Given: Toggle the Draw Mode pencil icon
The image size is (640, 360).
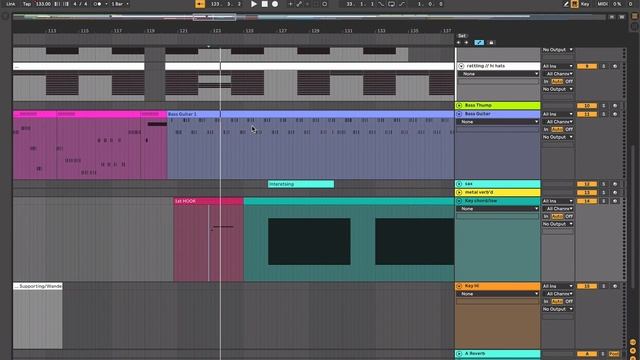Looking at the screenshot, I should point(566,4).
